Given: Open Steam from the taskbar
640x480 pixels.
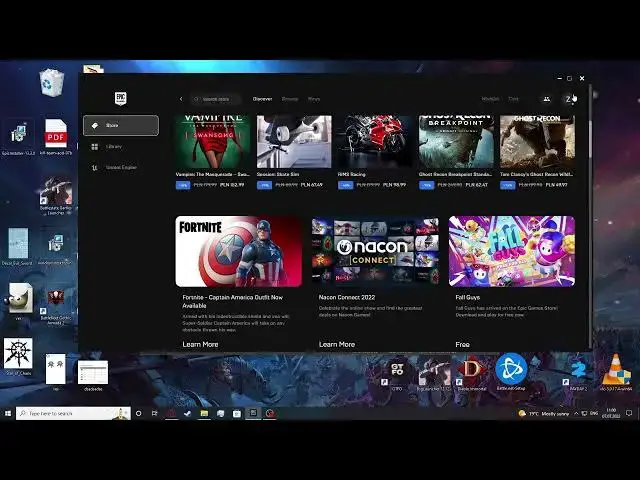Looking at the screenshot, I should (187, 413).
